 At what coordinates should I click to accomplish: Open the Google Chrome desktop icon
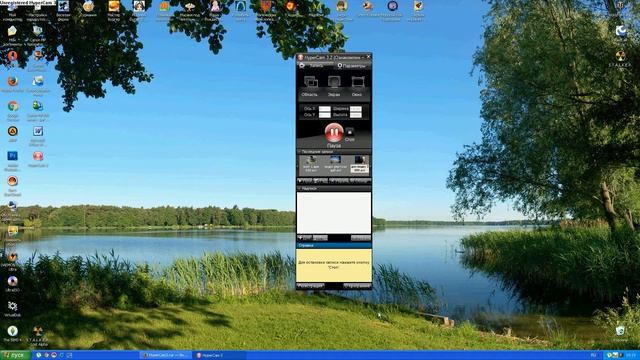point(13,106)
